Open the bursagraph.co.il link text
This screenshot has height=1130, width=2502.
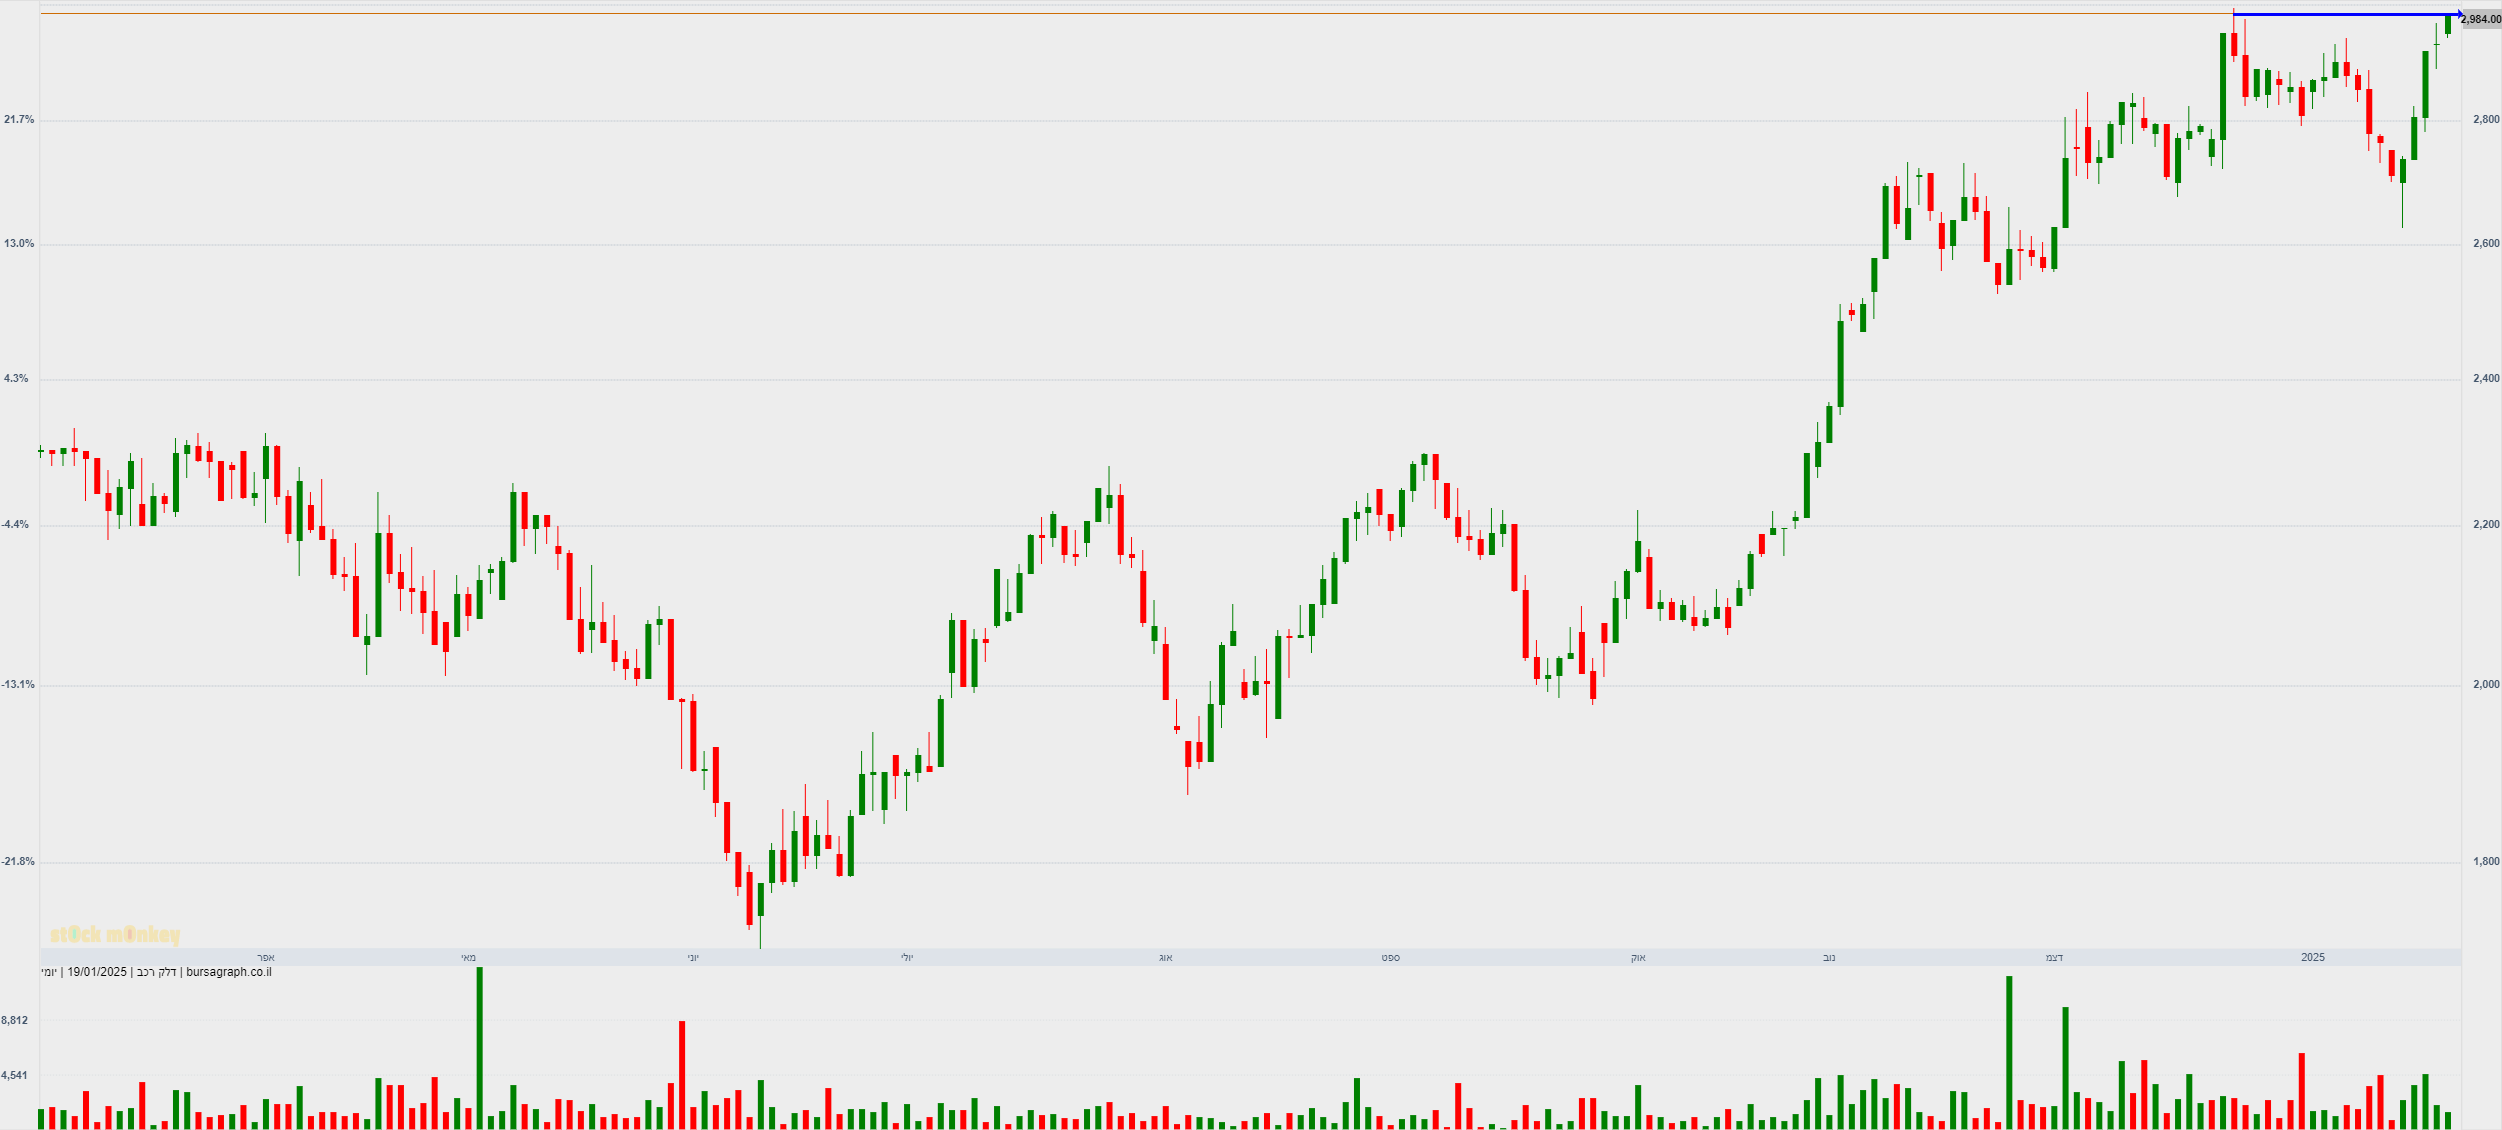click(x=229, y=972)
